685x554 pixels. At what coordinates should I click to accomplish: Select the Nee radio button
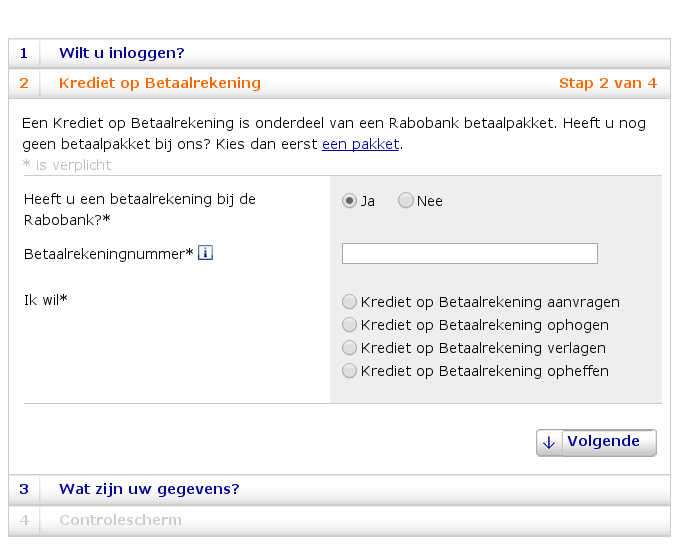405,201
